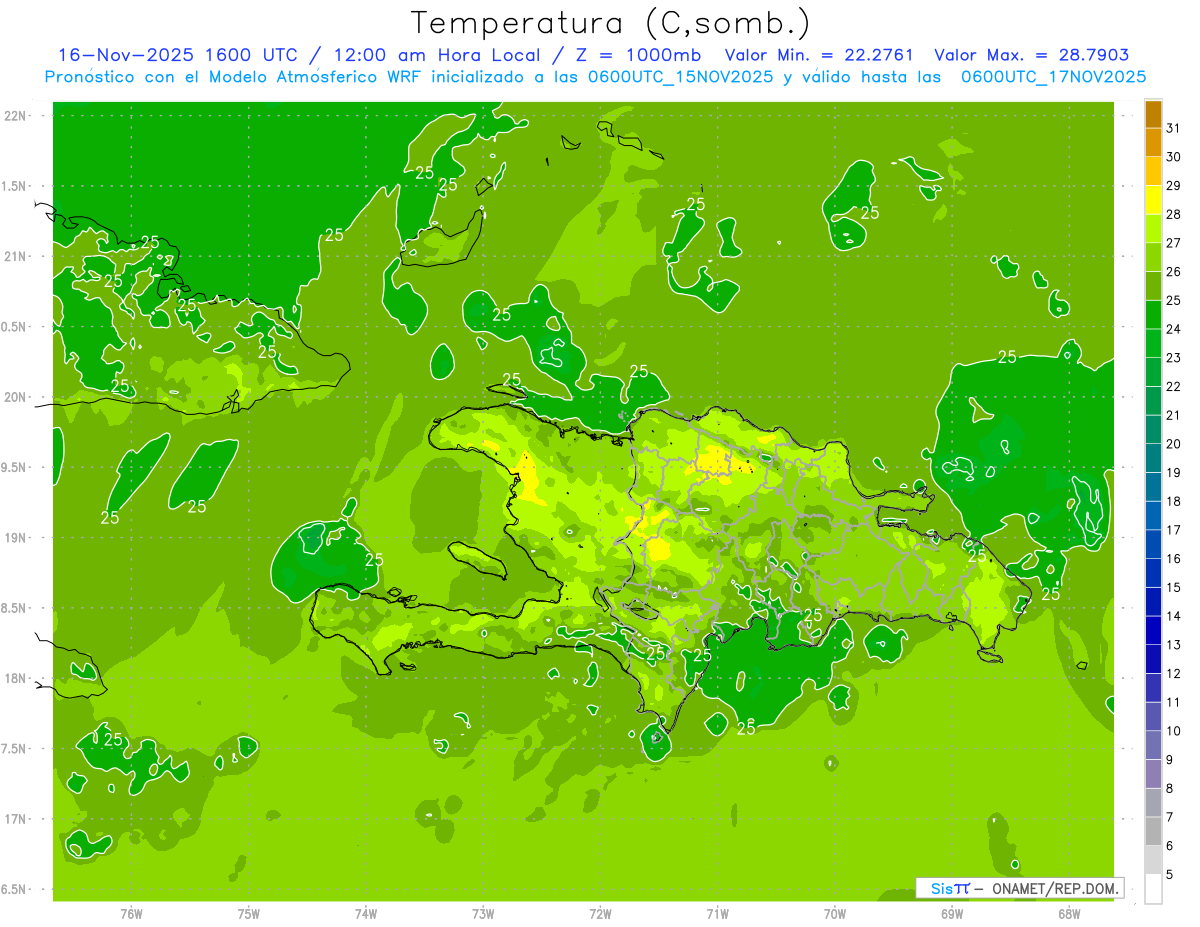Click the legend value "29"
This screenshot has height=927, width=1200.
[x=1173, y=185]
